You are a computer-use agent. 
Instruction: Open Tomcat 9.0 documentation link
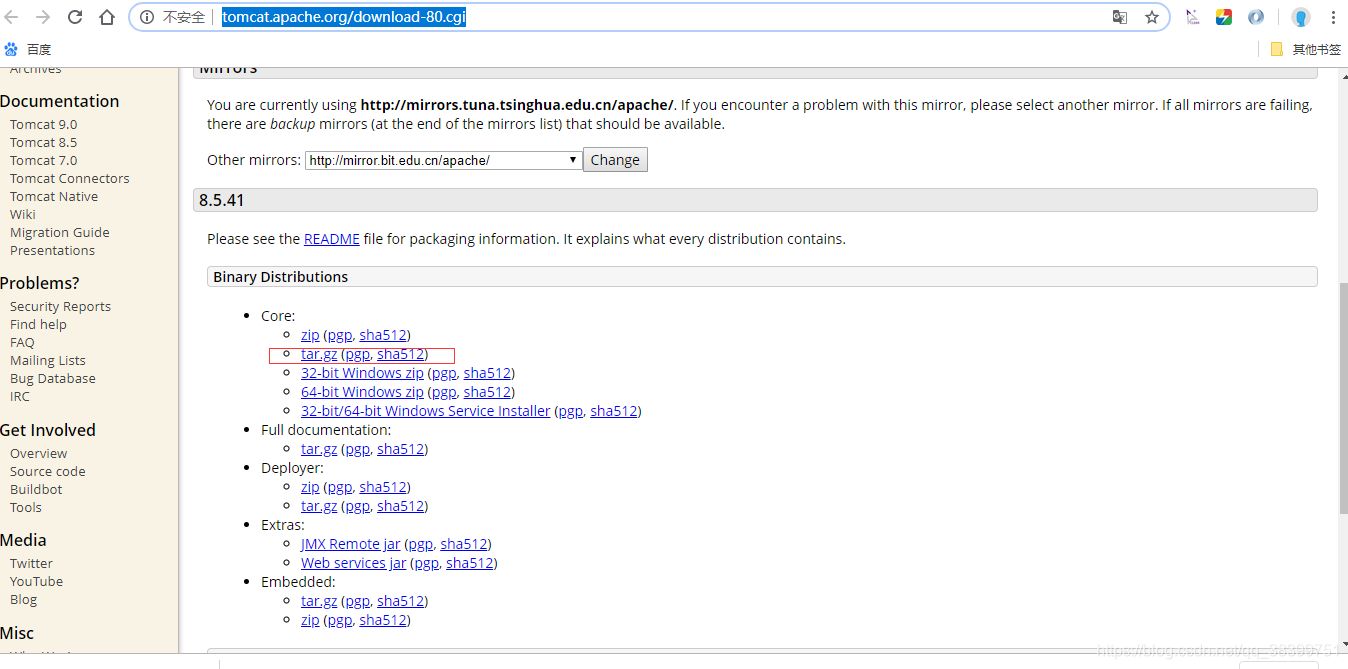click(43, 124)
